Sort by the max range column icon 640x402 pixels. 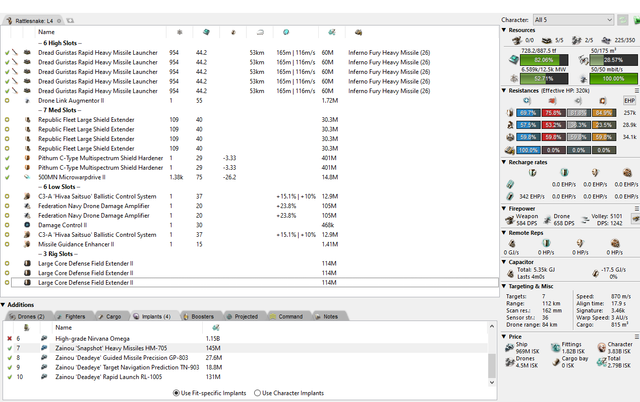pos(260,32)
